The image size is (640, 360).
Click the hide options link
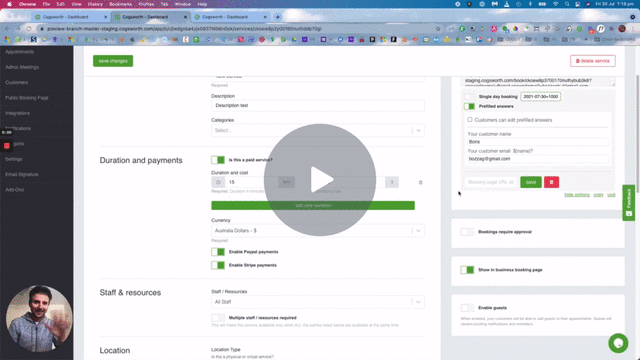(x=577, y=195)
